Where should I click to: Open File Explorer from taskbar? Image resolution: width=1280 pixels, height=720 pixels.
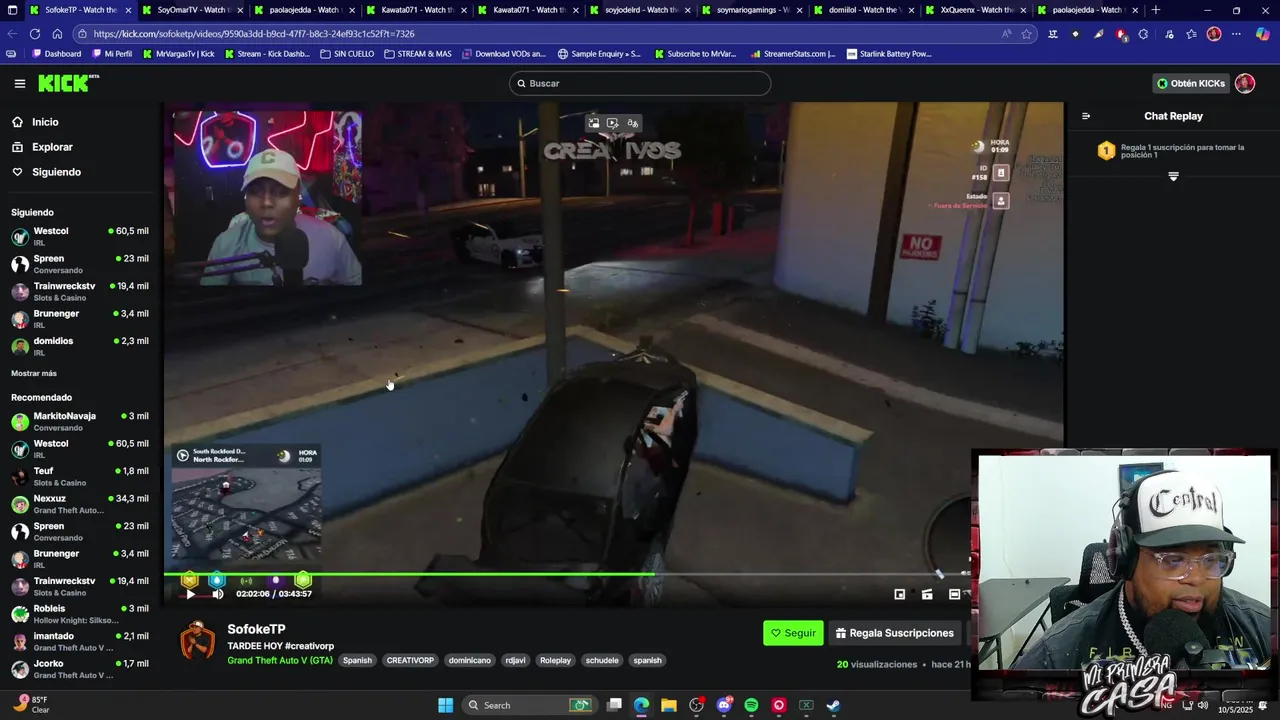coord(669,705)
